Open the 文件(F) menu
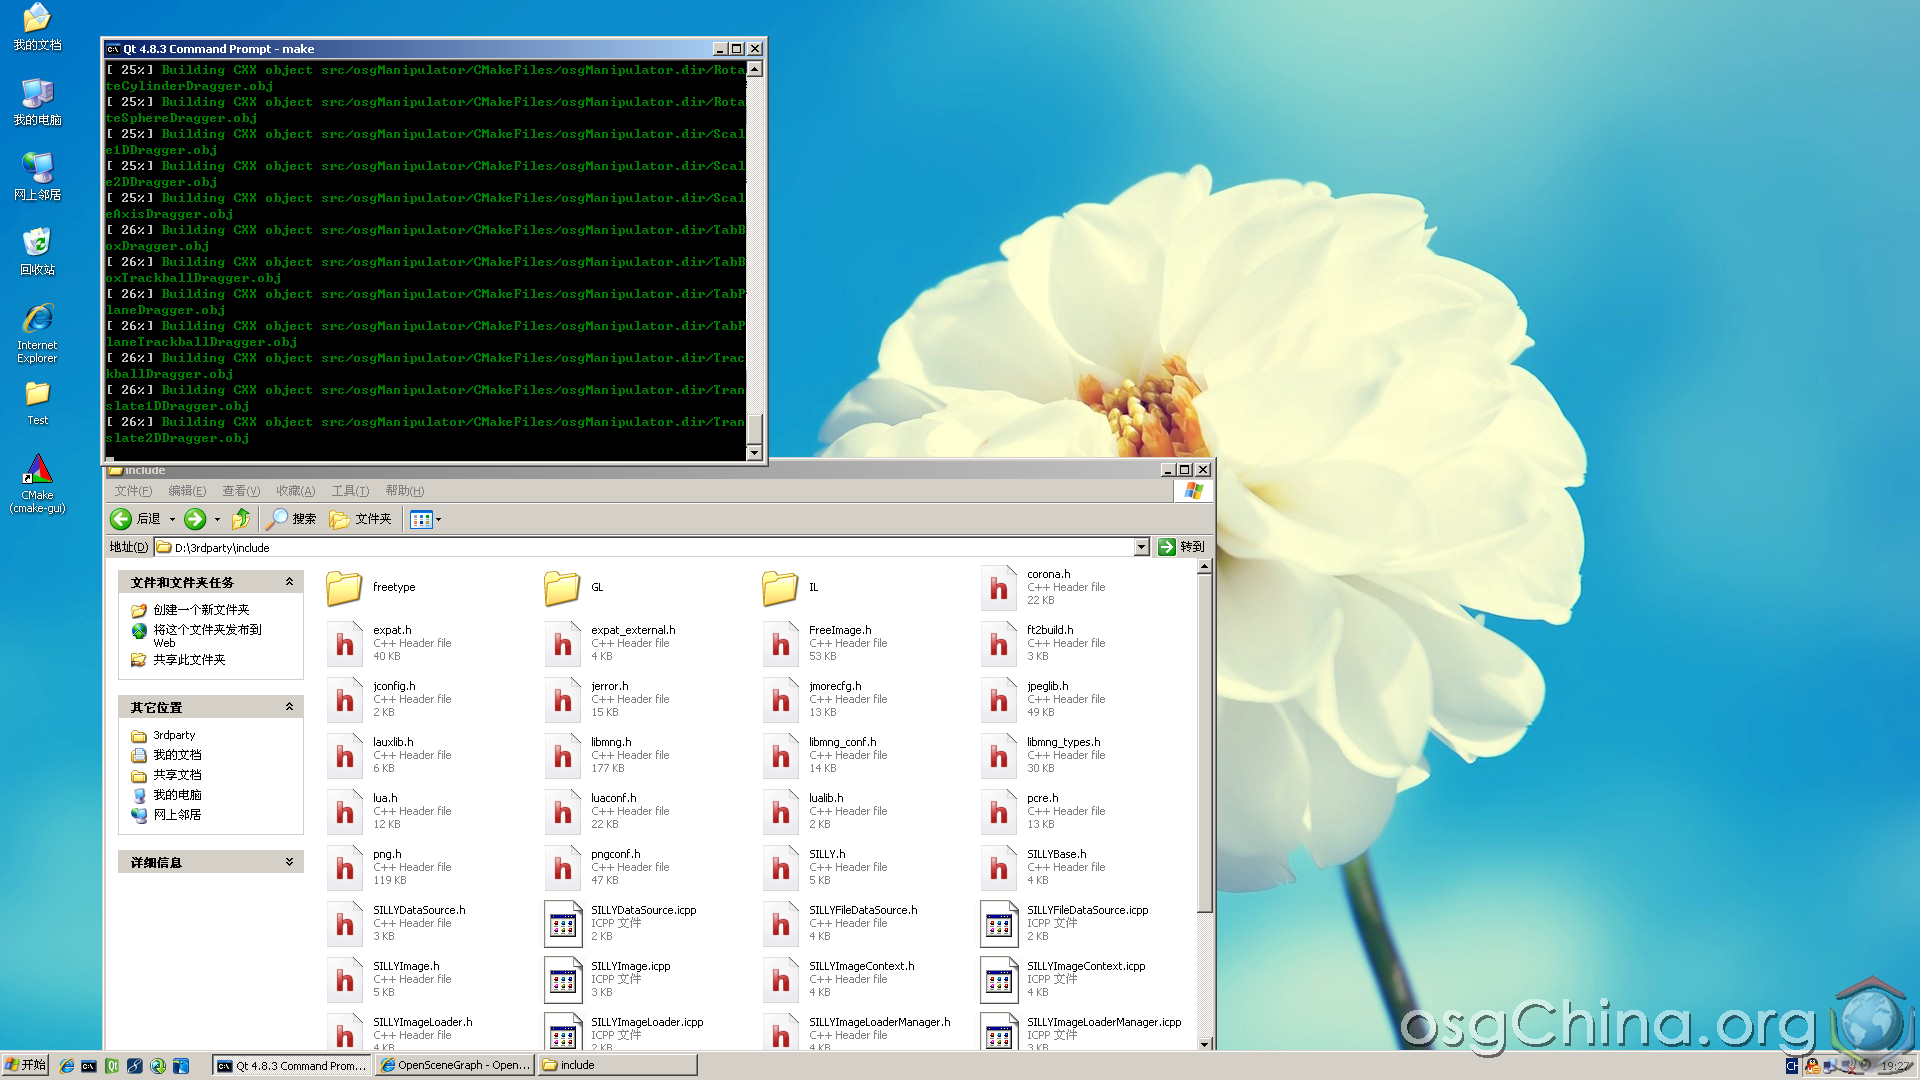 [133, 491]
